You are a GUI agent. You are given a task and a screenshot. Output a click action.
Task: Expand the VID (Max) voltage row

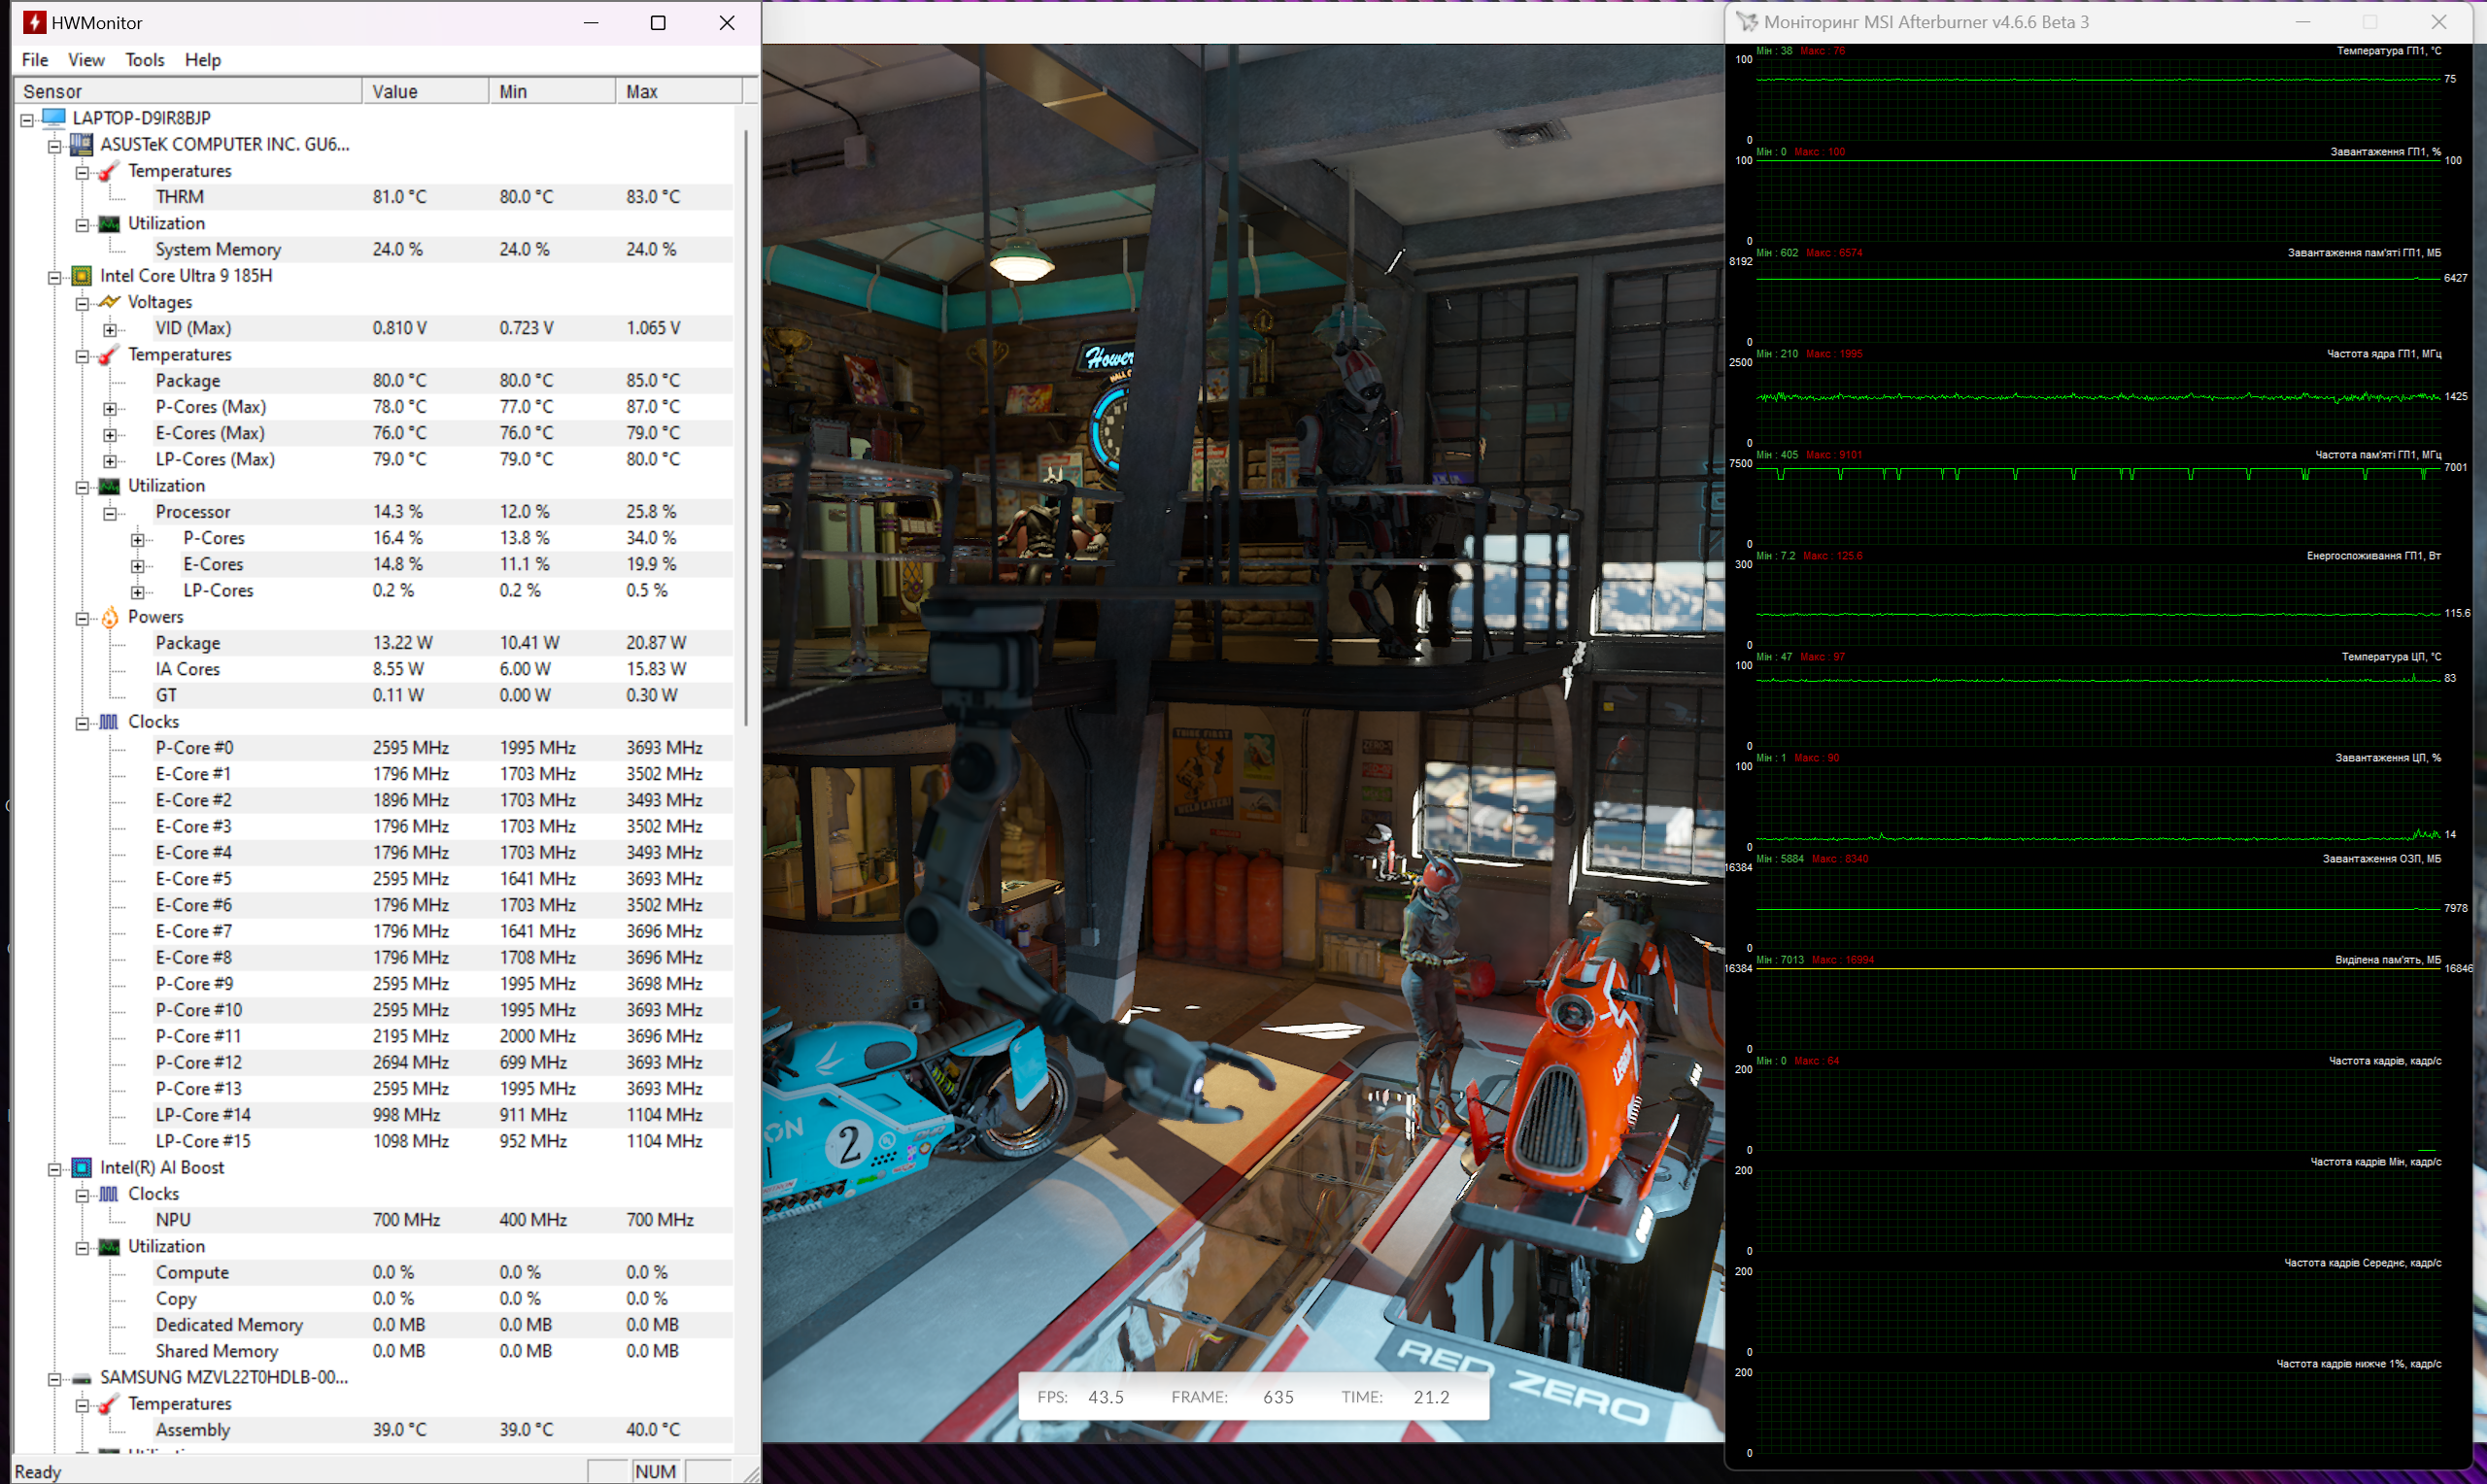click(110, 330)
